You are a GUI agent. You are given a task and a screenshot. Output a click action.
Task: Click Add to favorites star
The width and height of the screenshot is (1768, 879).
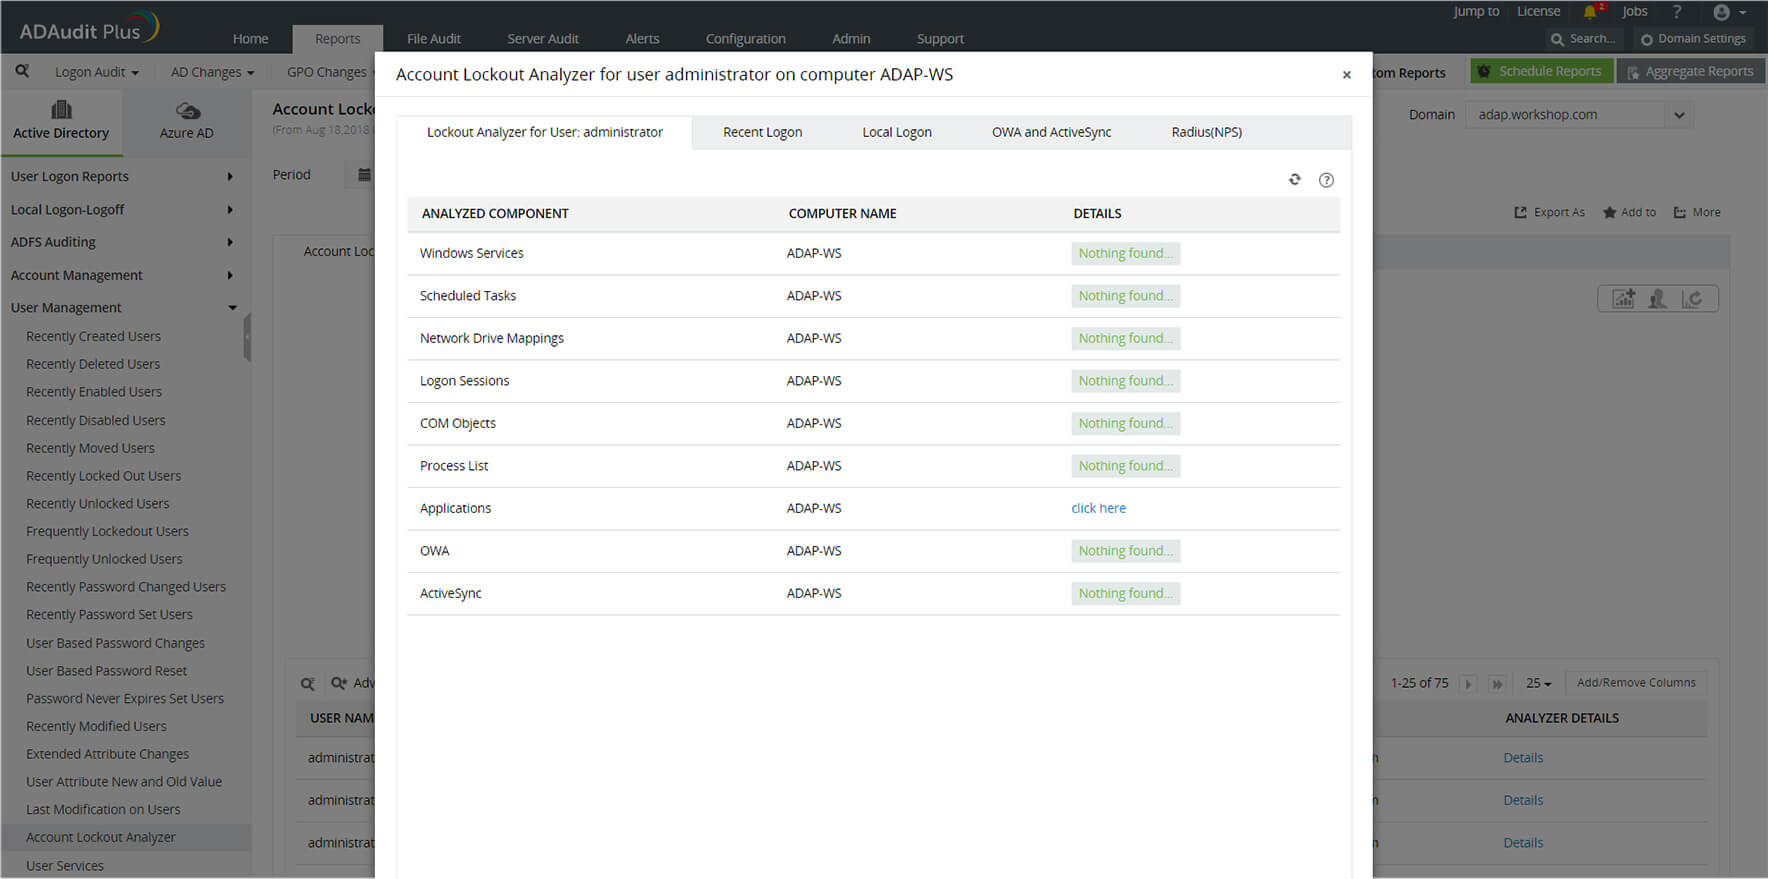1629,212
